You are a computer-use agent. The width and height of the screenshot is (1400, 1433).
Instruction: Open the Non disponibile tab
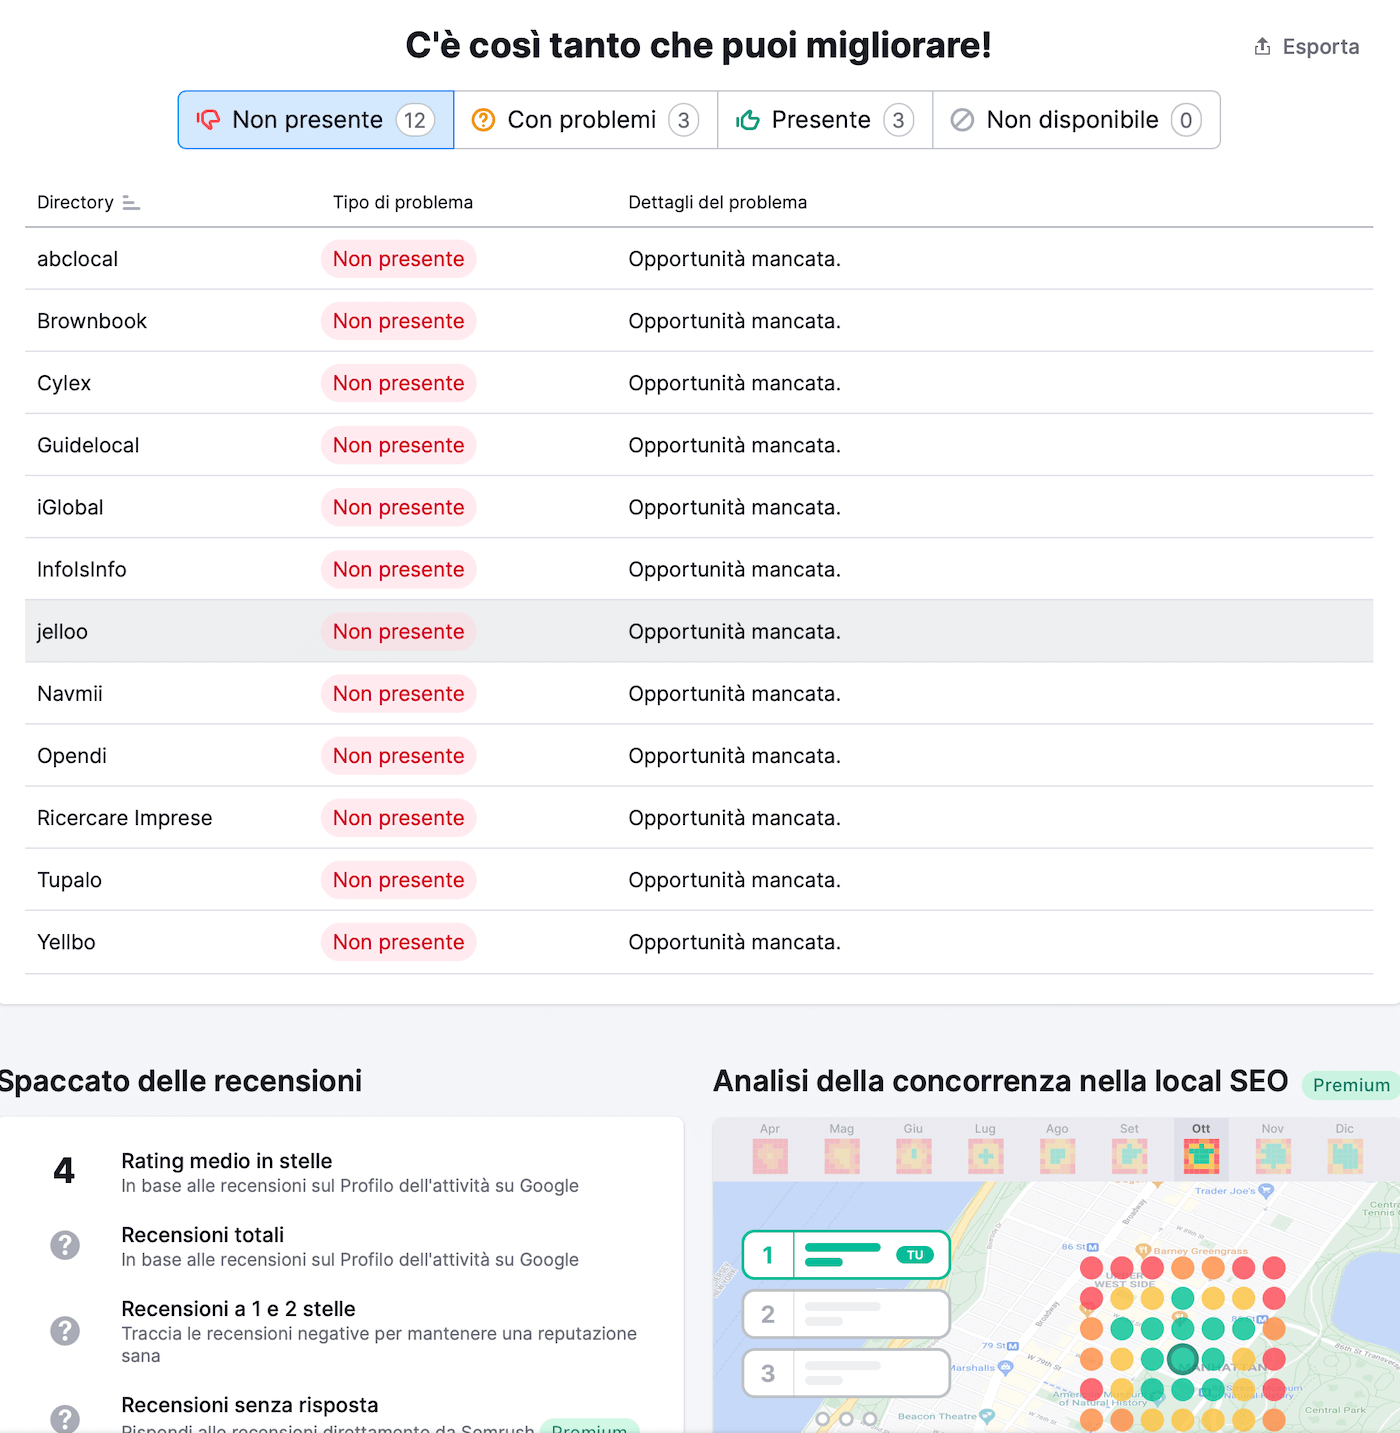click(1075, 120)
